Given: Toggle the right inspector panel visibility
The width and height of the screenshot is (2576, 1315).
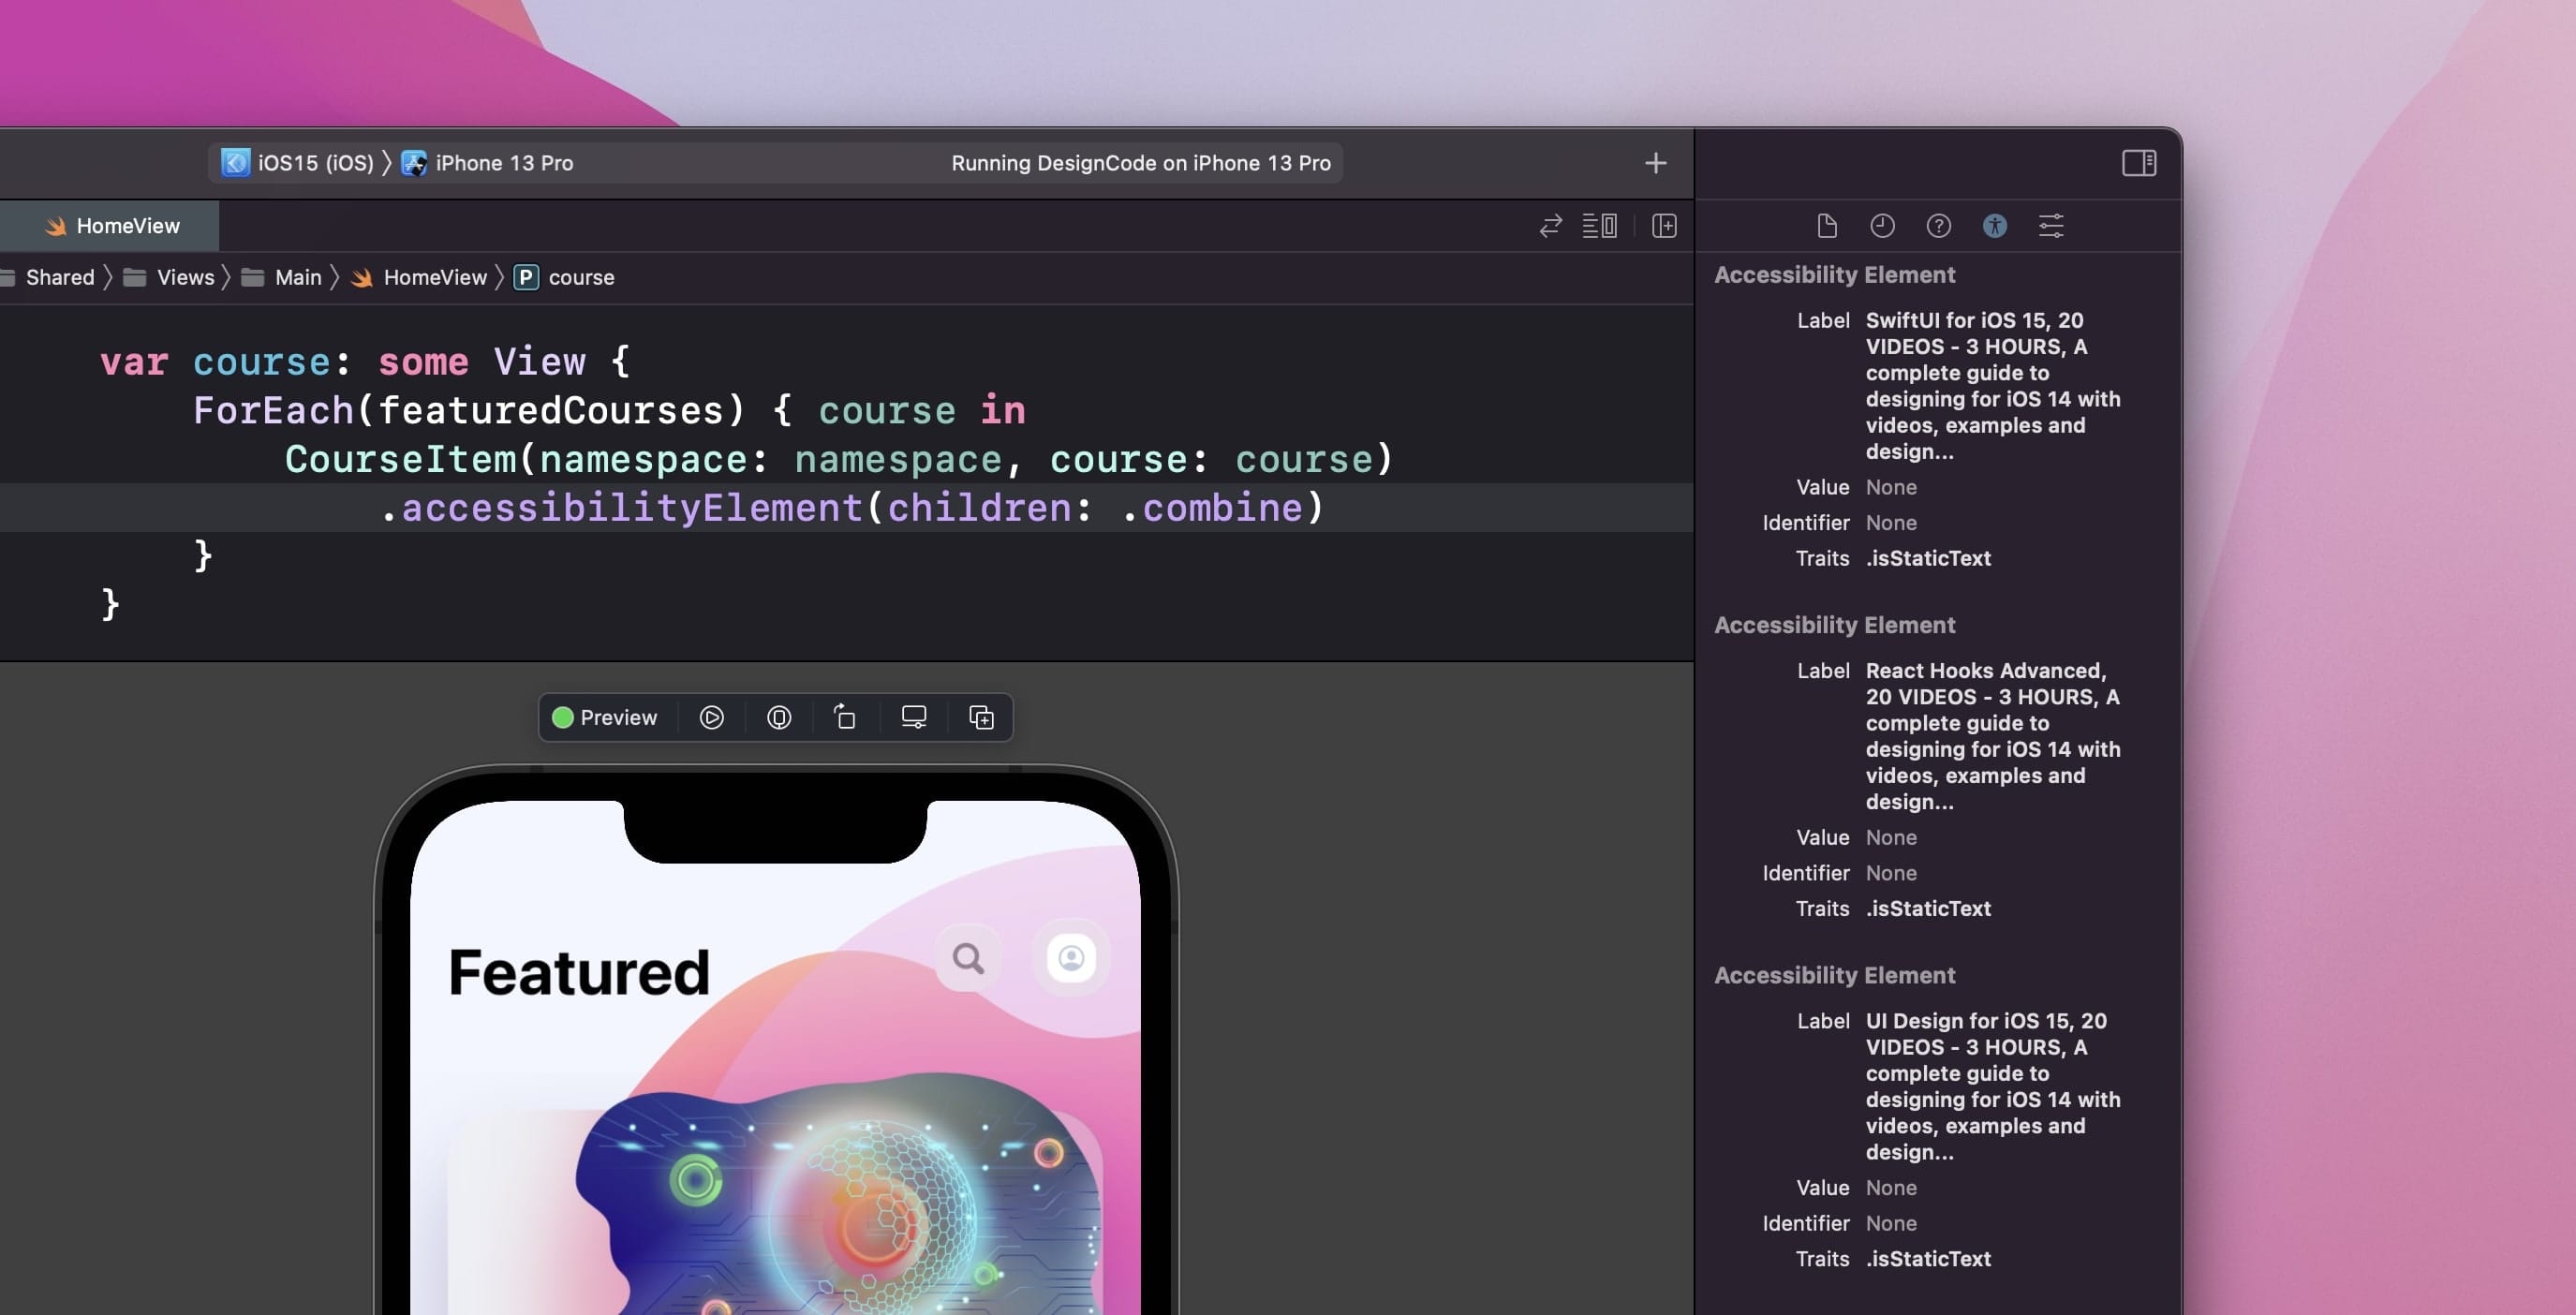Looking at the screenshot, I should pyautogui.click(x=2139, y=163).
